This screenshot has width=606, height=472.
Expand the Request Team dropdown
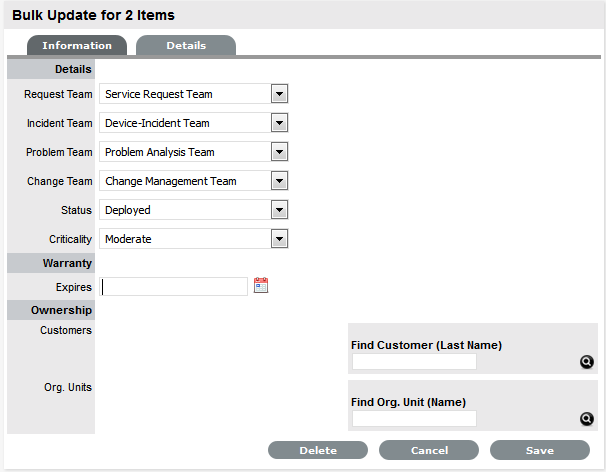click(x=280, y=94)
